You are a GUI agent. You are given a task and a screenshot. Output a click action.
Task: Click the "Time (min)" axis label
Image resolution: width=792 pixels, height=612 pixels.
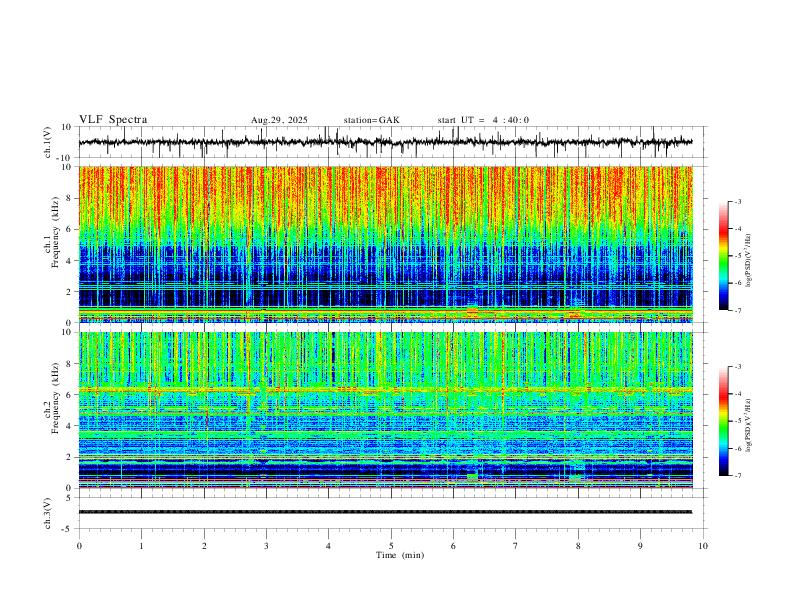click(x=400, y=555)
